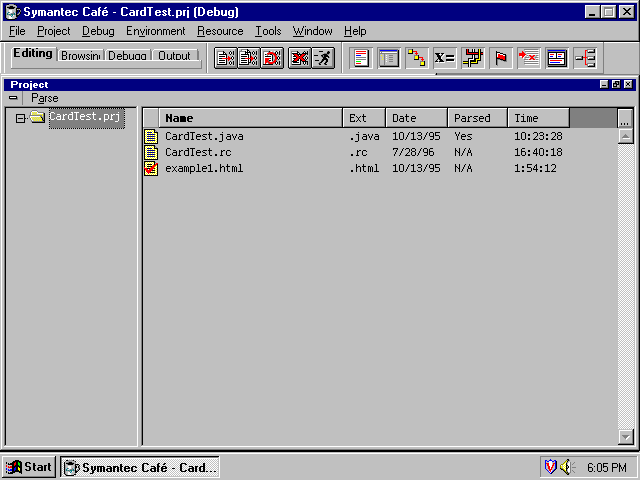Click the CardTest.java file icon
Screen dimensions: 640x480
tap(151, 136)
